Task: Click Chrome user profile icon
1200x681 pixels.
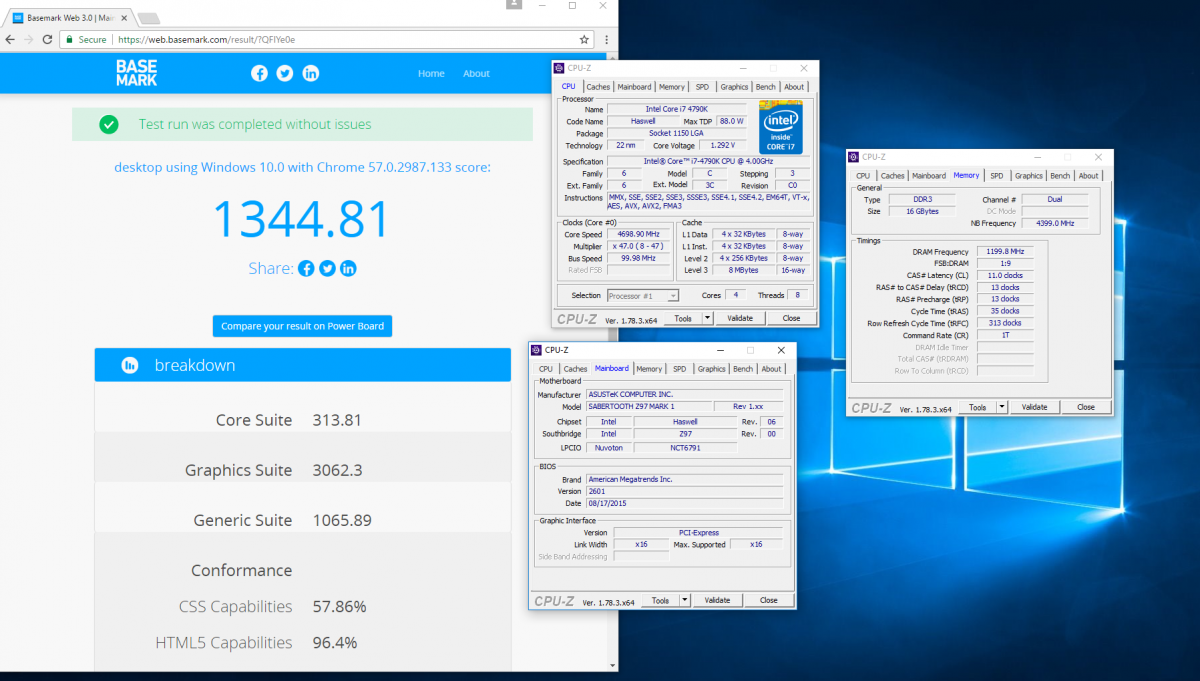Action: (x=514, y=5)
